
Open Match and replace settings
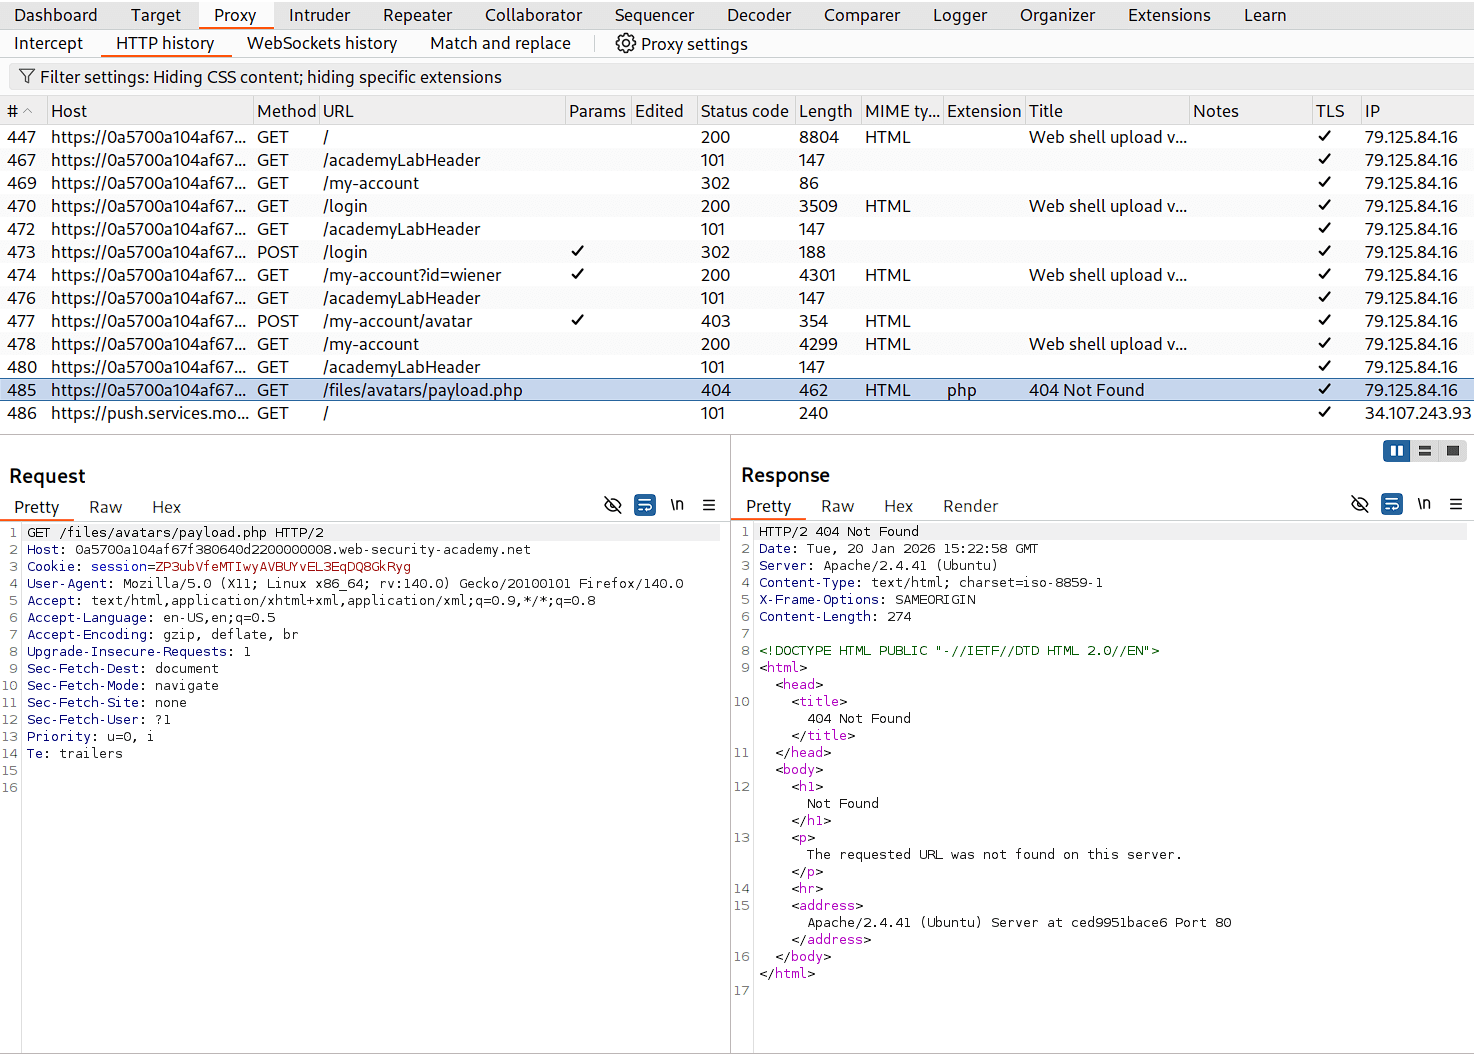[x=500, y=43]
